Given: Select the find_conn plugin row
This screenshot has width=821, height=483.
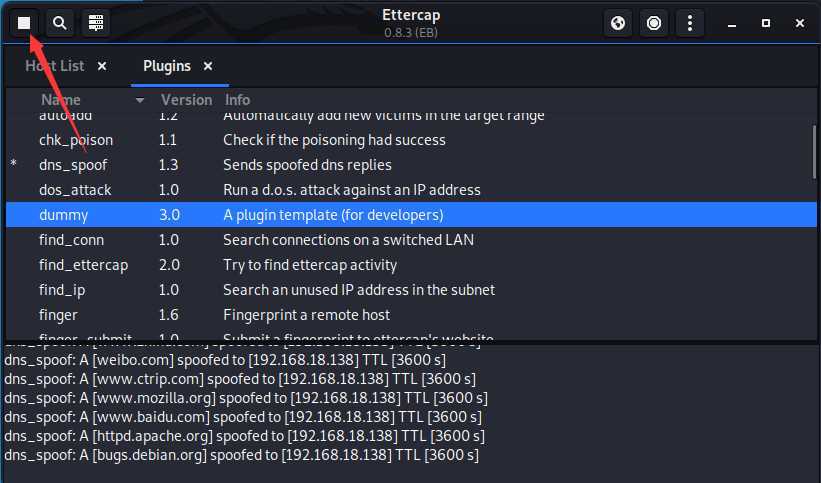Looking at the screenshot, I should click(411, 240).
